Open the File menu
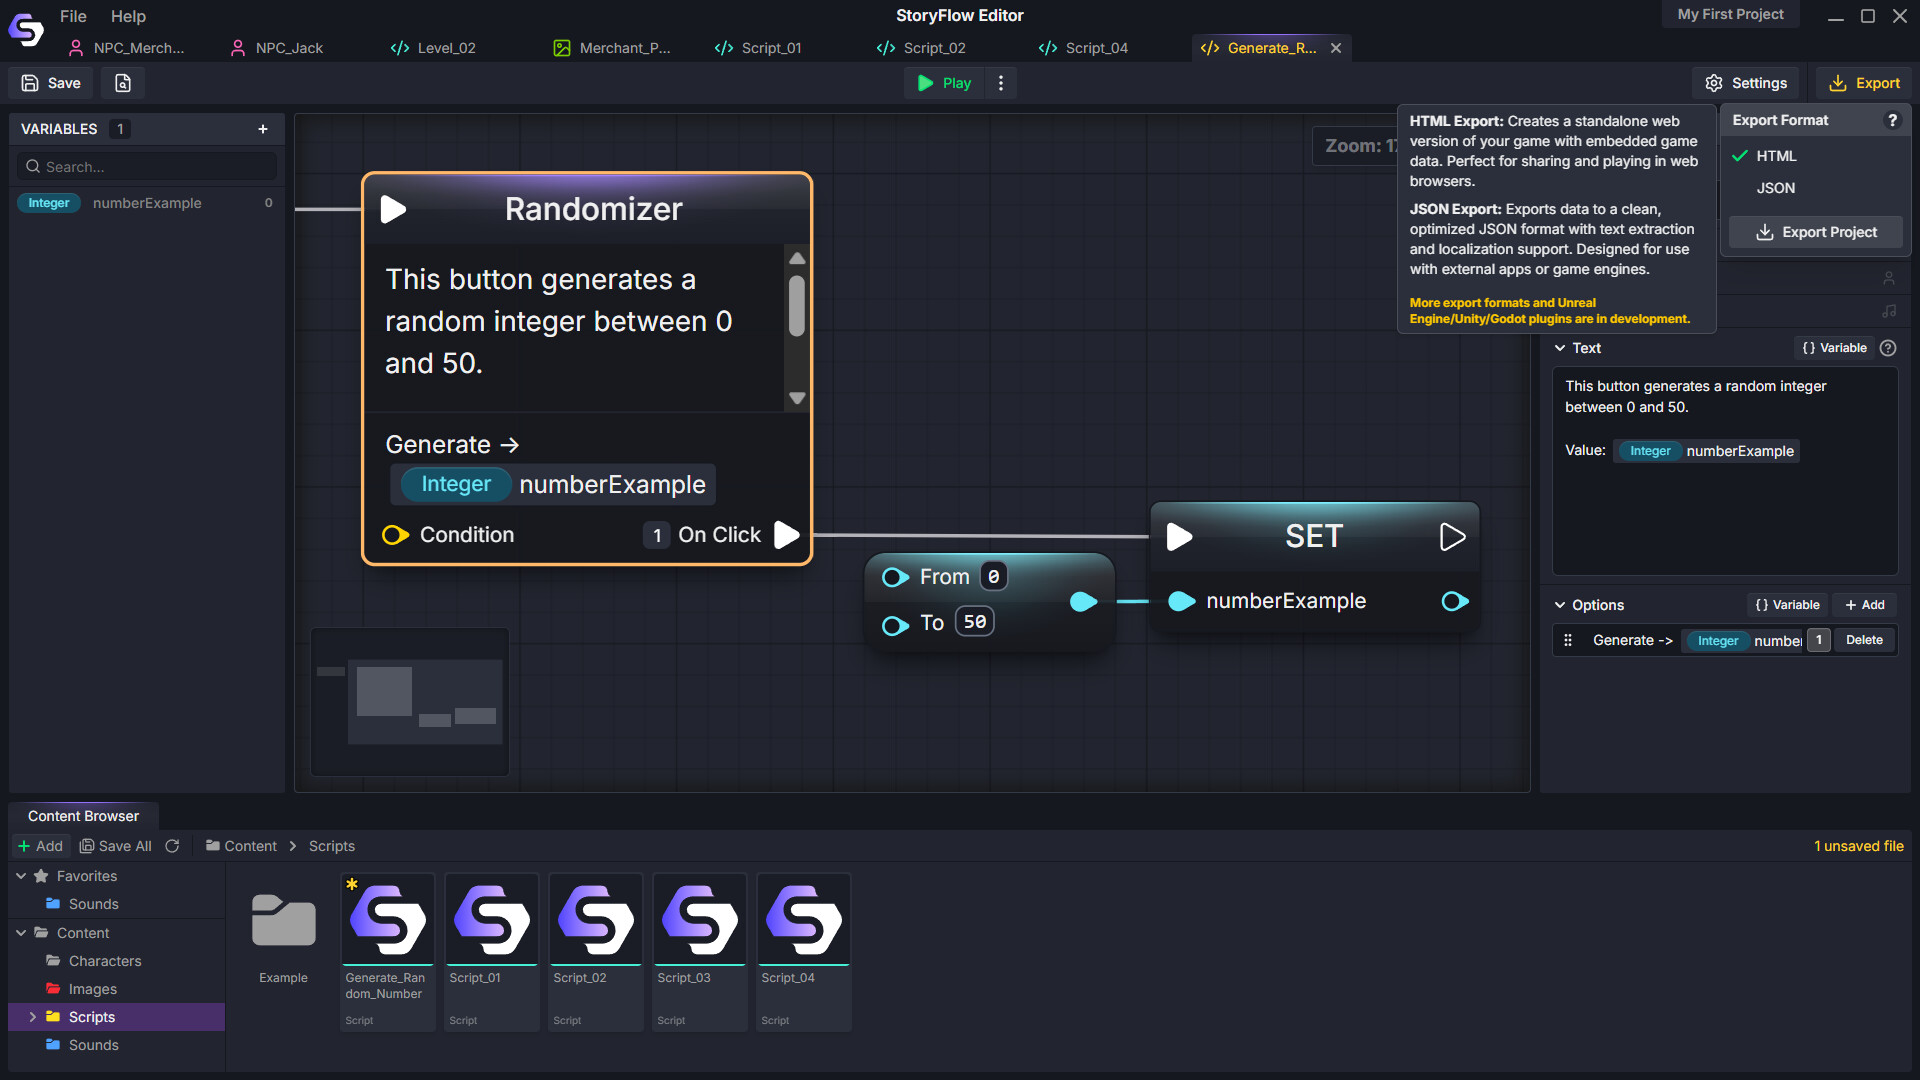The image size is (1920, 1080). [x=72, y=16]
